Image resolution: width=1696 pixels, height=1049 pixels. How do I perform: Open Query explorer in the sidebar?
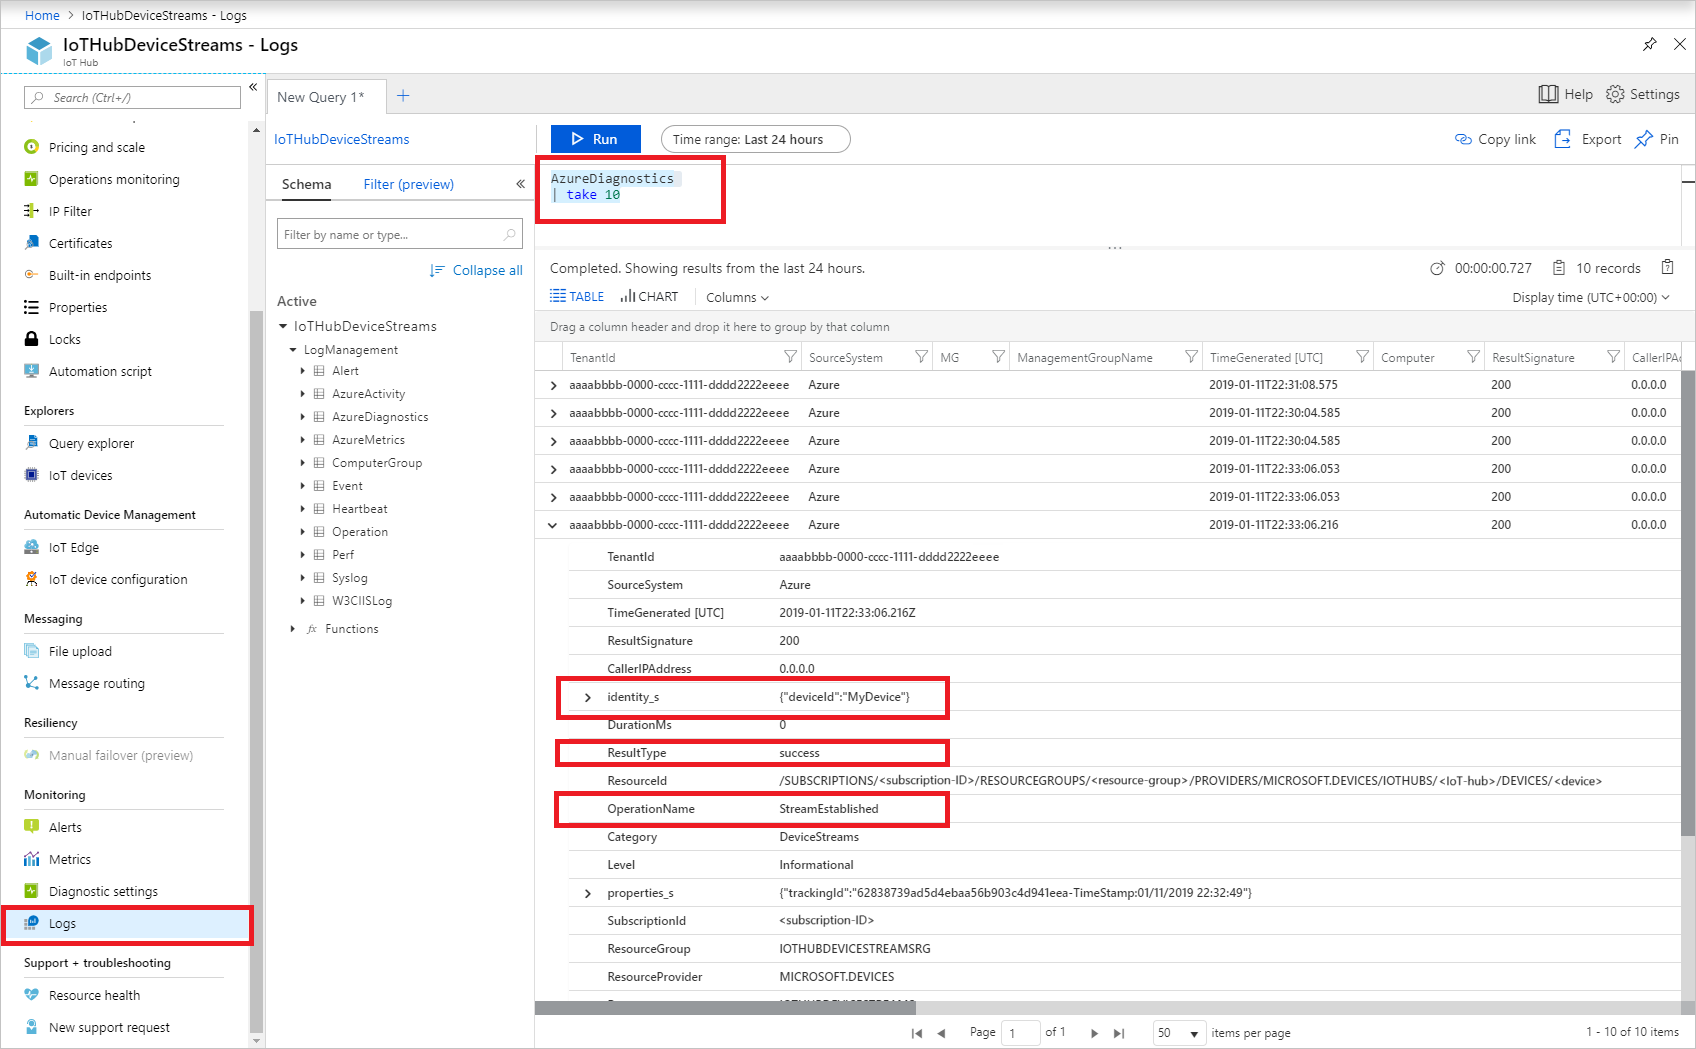coord(91,443)
